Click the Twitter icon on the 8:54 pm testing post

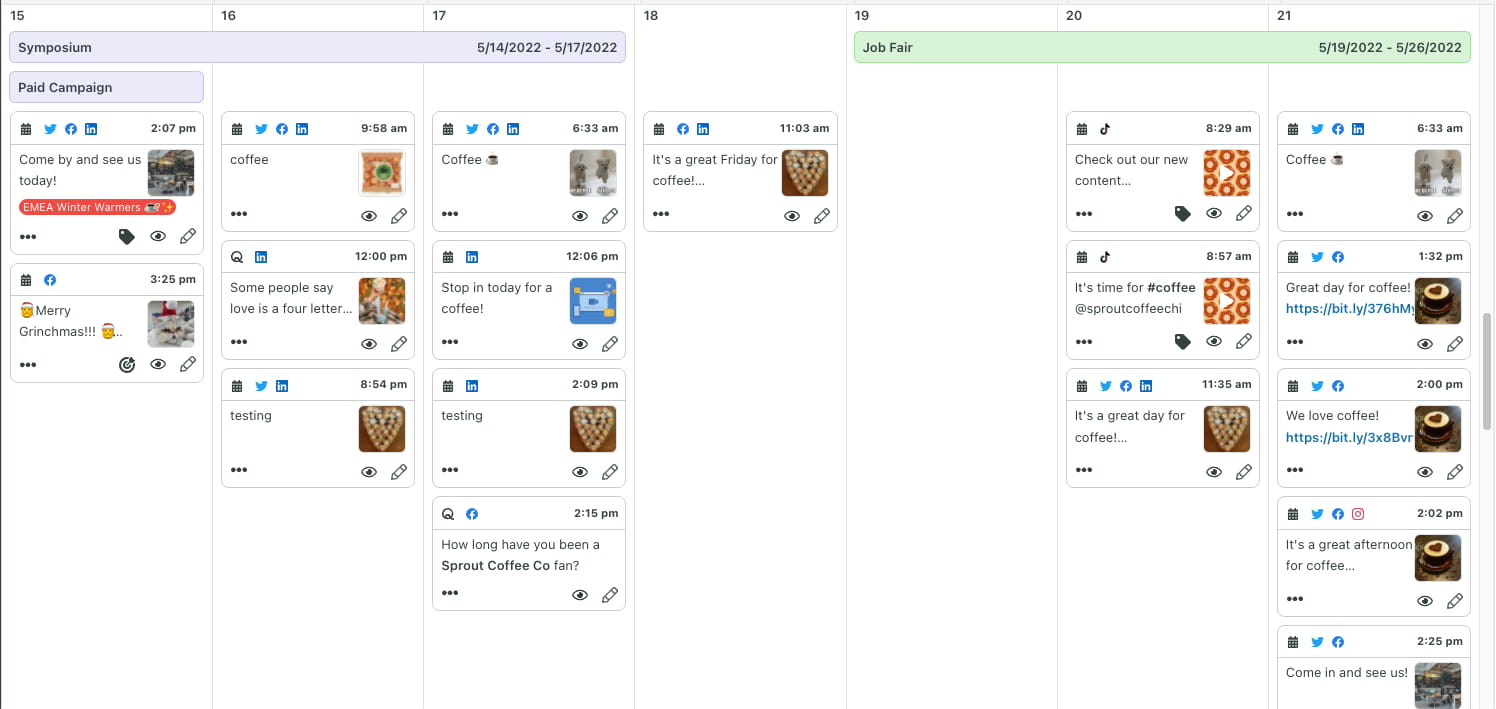click(260, 385)
